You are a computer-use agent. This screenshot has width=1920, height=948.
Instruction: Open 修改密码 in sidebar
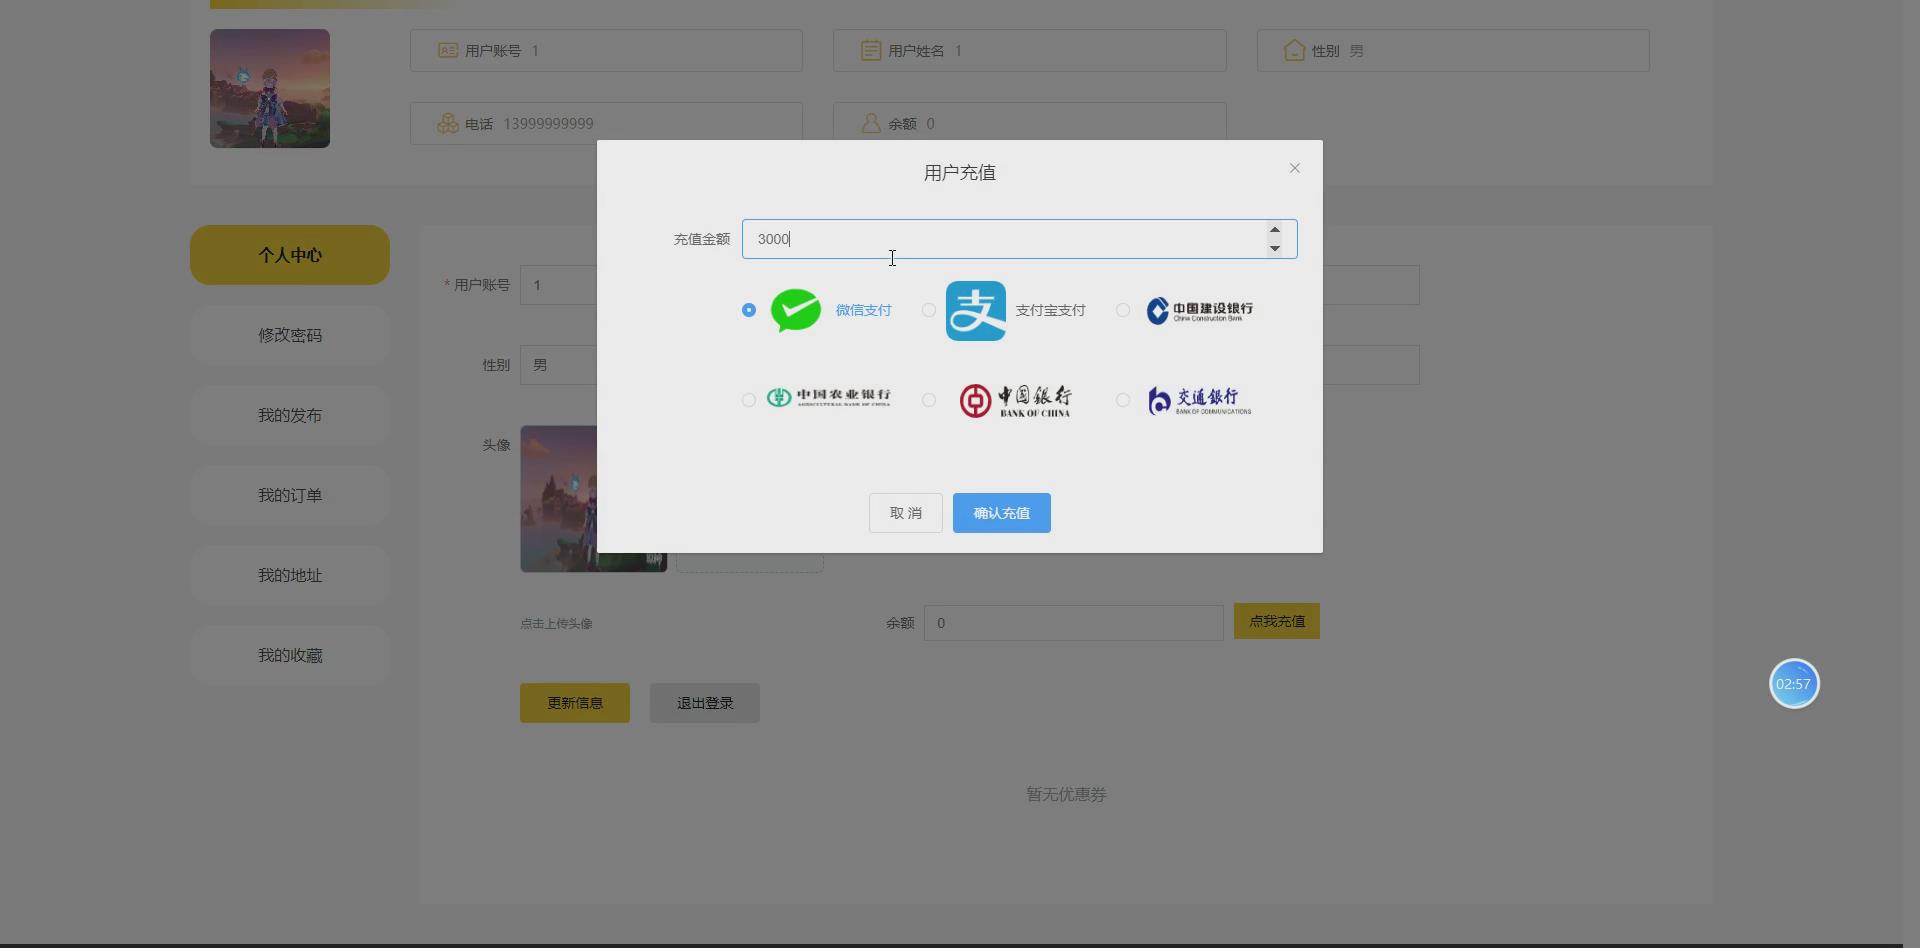coord(290,335)
